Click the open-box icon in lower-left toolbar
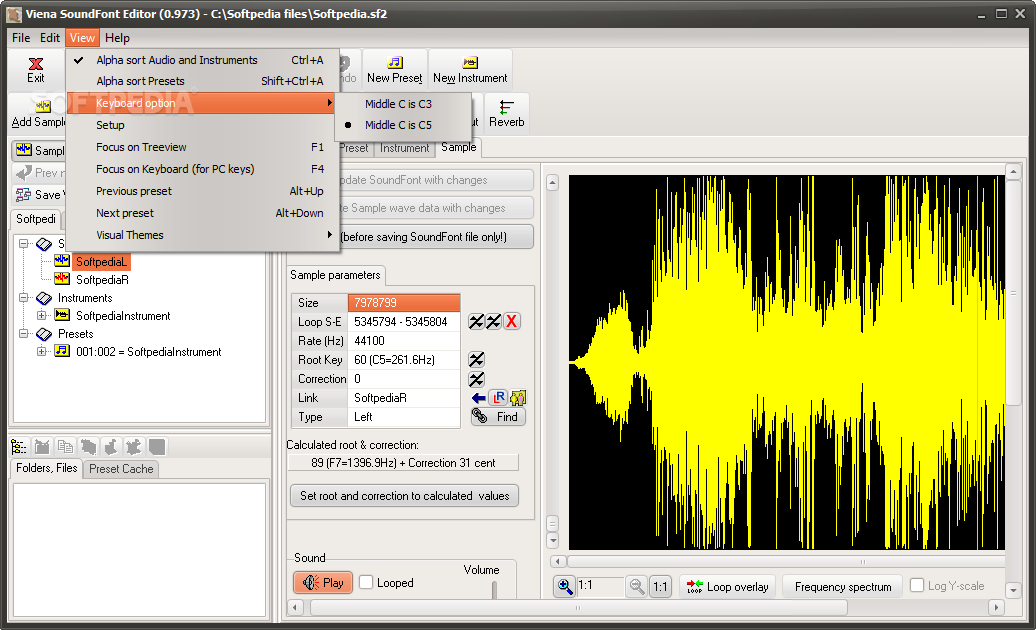Image resolution: width=1036 pixels, height=630 pixels. (x=42, y=447)
